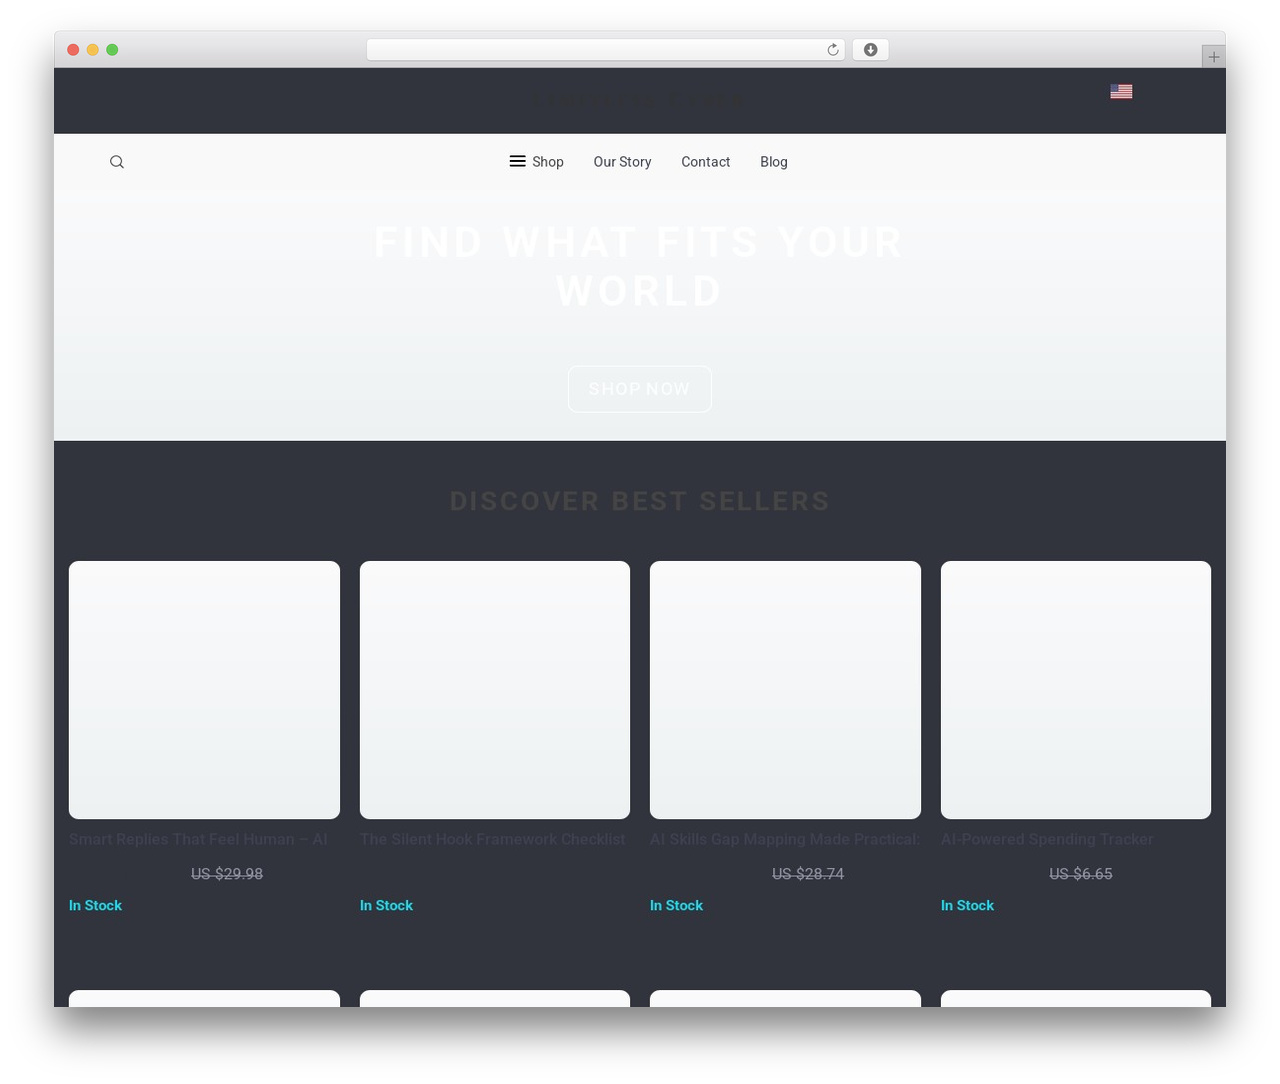Click Smart Replies That Feel Human title

[x=198, y=839]
